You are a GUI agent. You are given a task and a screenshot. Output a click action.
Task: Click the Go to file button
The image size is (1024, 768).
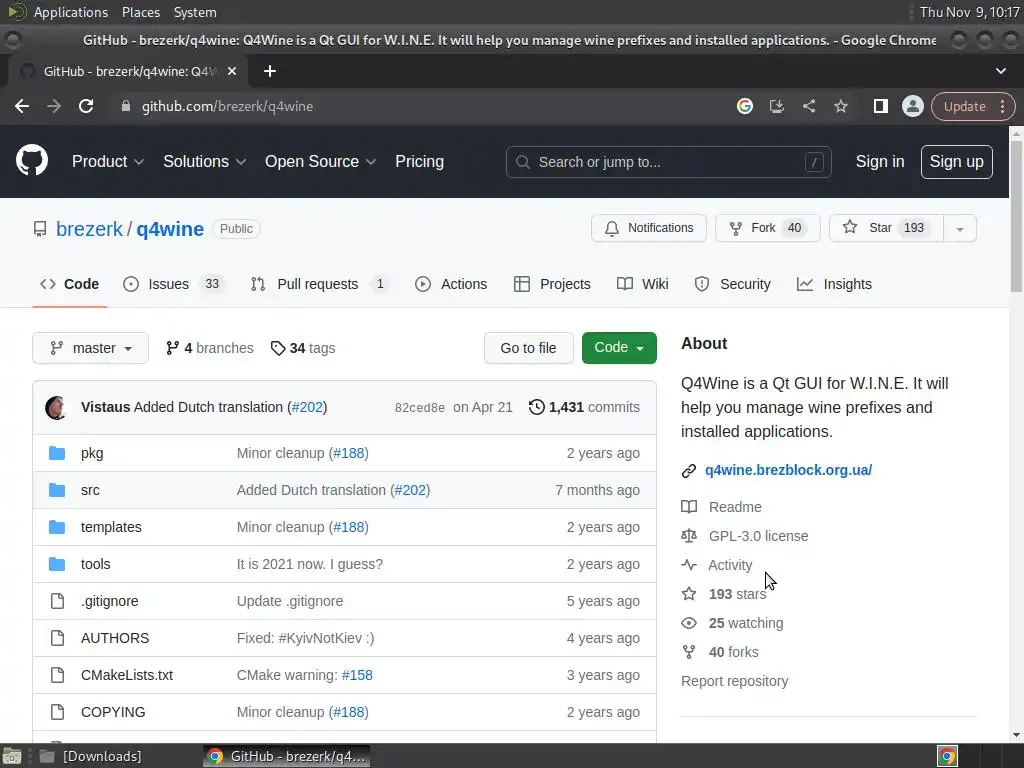pyautogui.click(x=528, y=348)
